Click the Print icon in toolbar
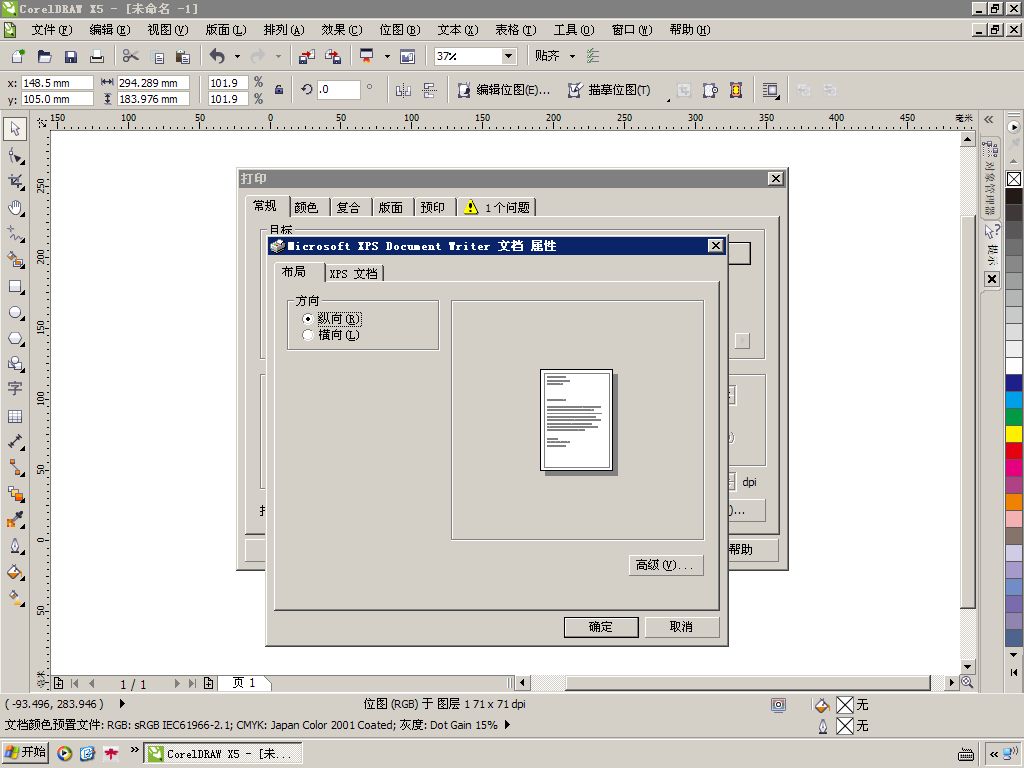The image size is (1024, 768). (97, 56)
